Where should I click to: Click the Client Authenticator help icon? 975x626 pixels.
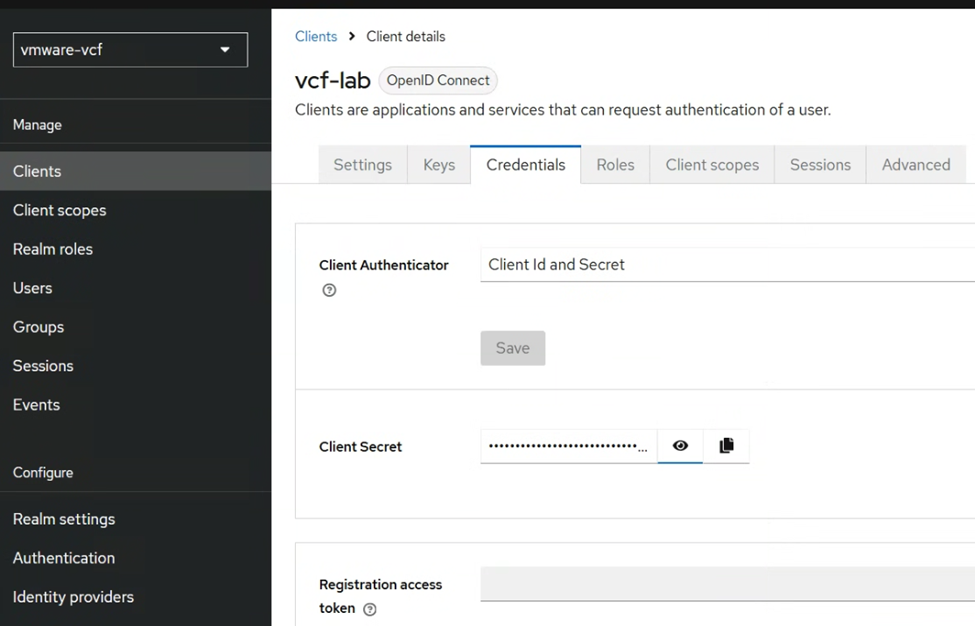pos(329,290)
